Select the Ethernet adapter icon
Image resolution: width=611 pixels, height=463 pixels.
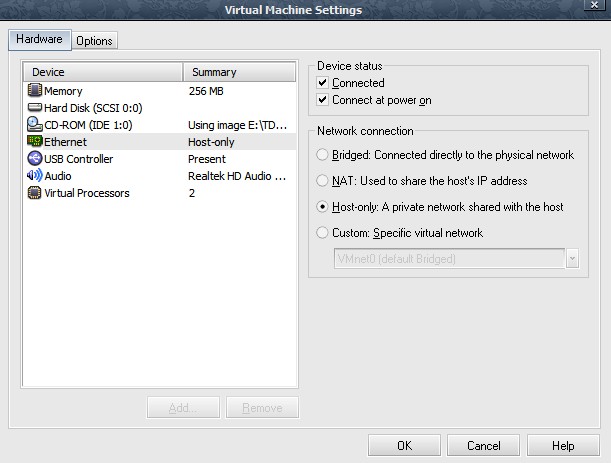[x=35, y=142]
